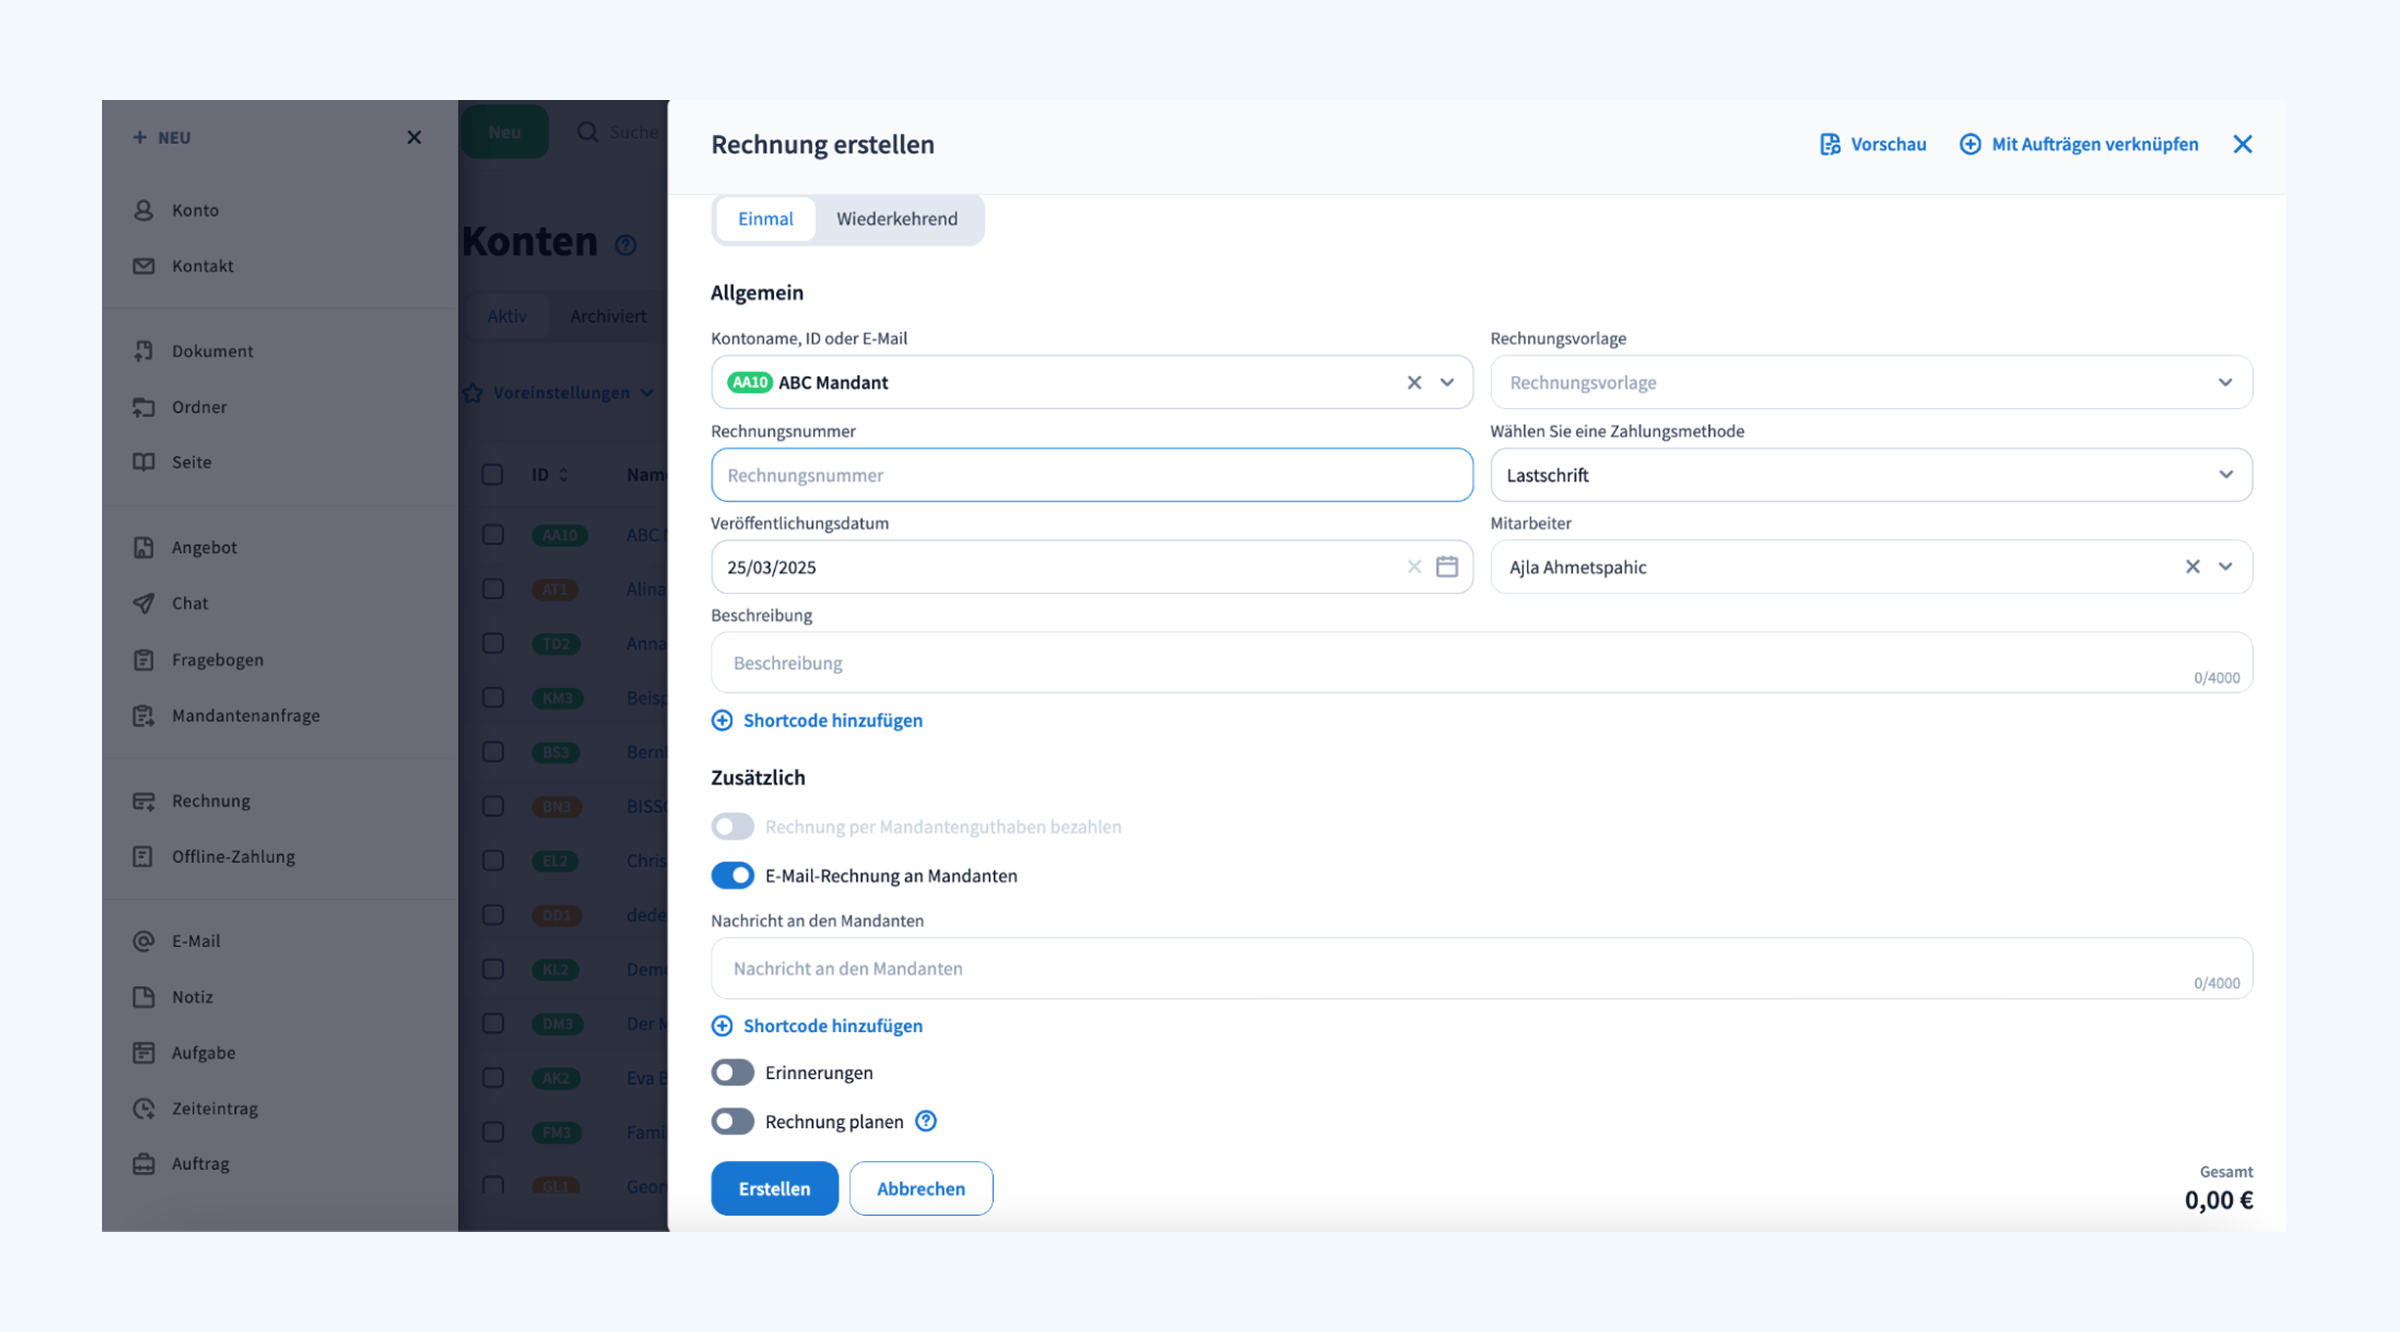Focus the Rechnungsnummer input field
2400x1332 pixels.
(x=1092, y=475)
